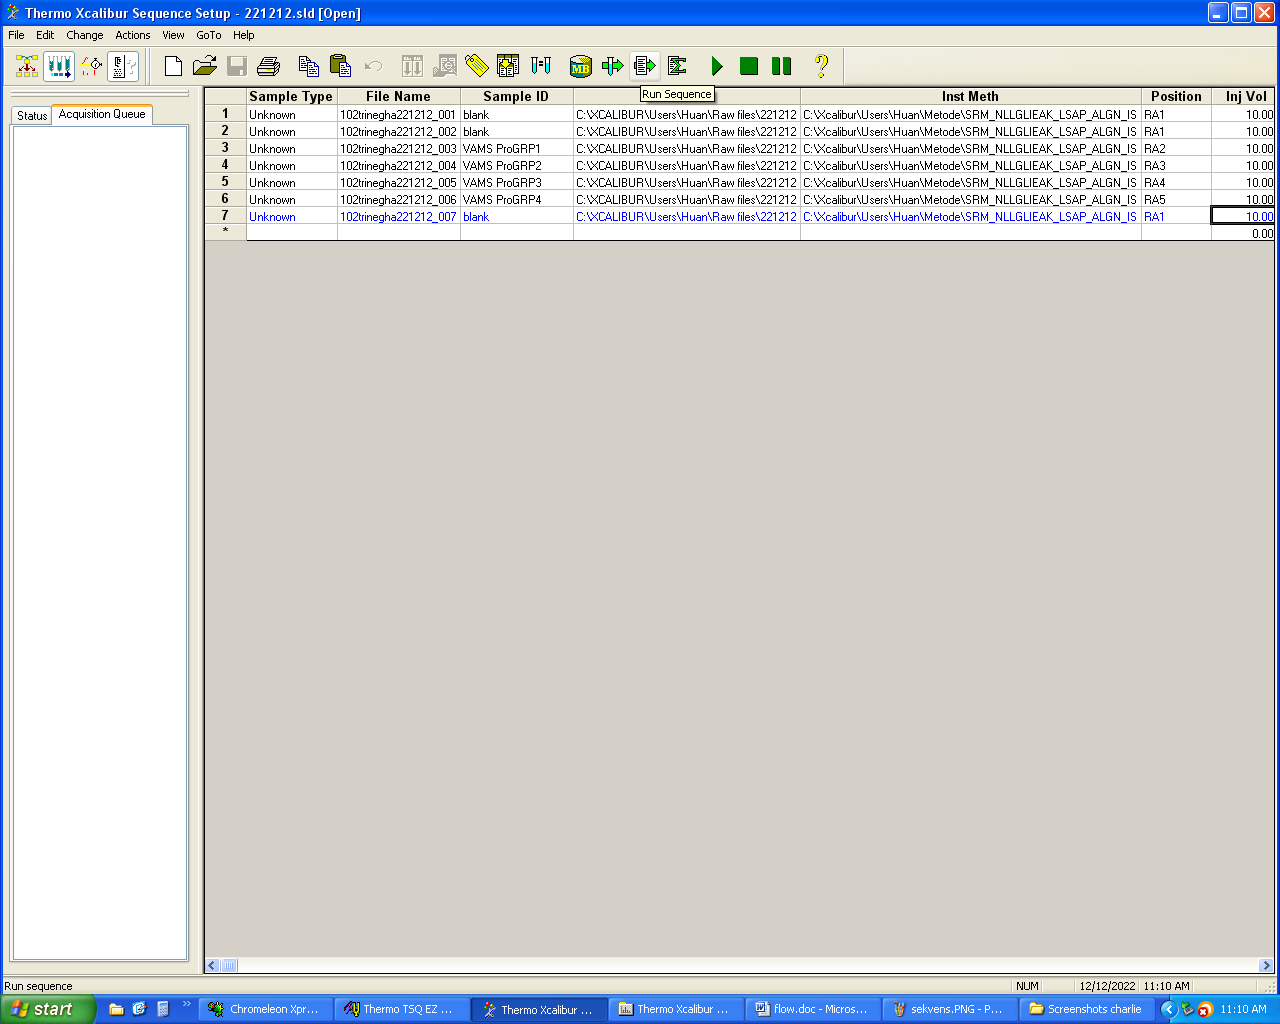Click the new row asterisk header

pyautogui.click(x=225, y=232)
